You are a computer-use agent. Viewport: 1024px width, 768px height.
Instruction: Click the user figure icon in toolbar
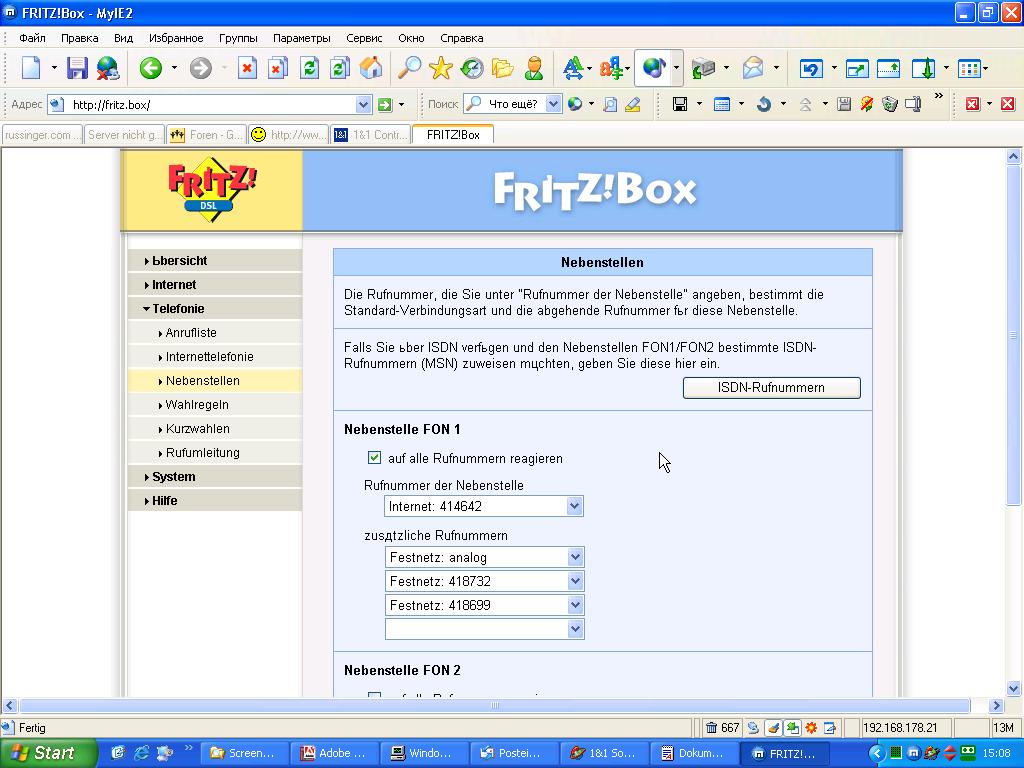pos(534,68)
